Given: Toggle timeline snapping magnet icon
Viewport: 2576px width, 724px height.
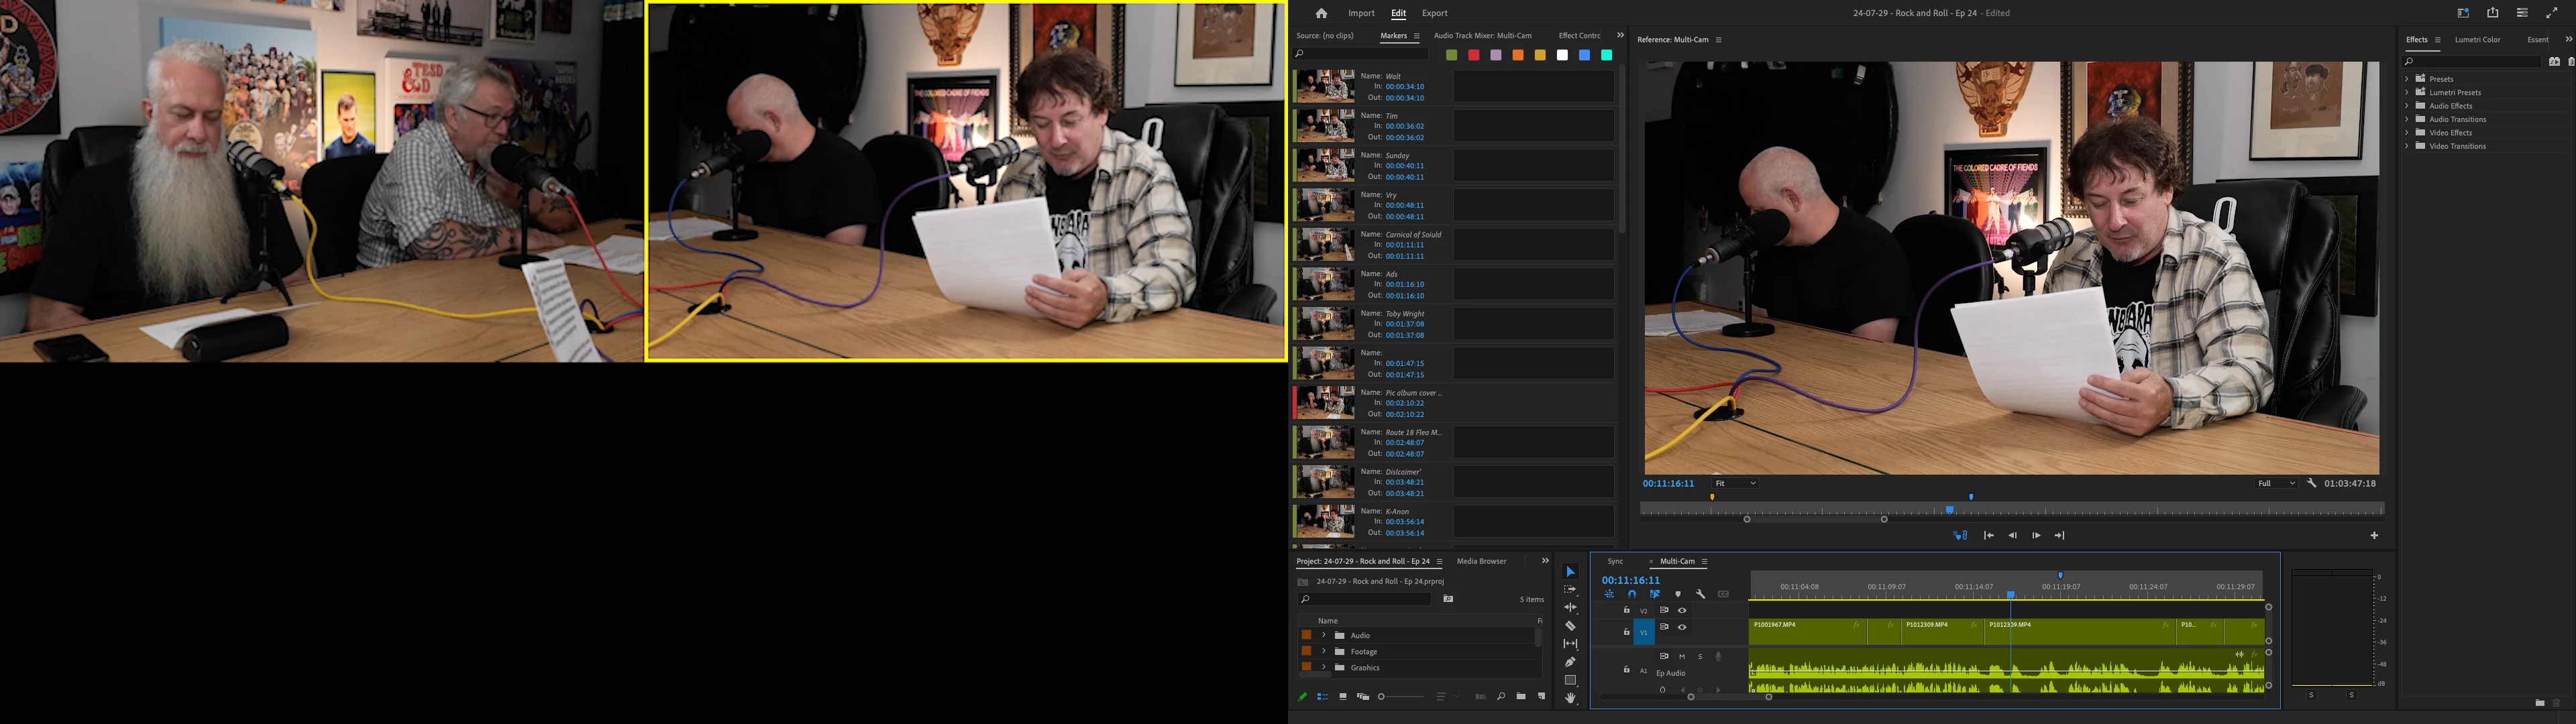Looking at the screenshot, I should click(1632, 594).
